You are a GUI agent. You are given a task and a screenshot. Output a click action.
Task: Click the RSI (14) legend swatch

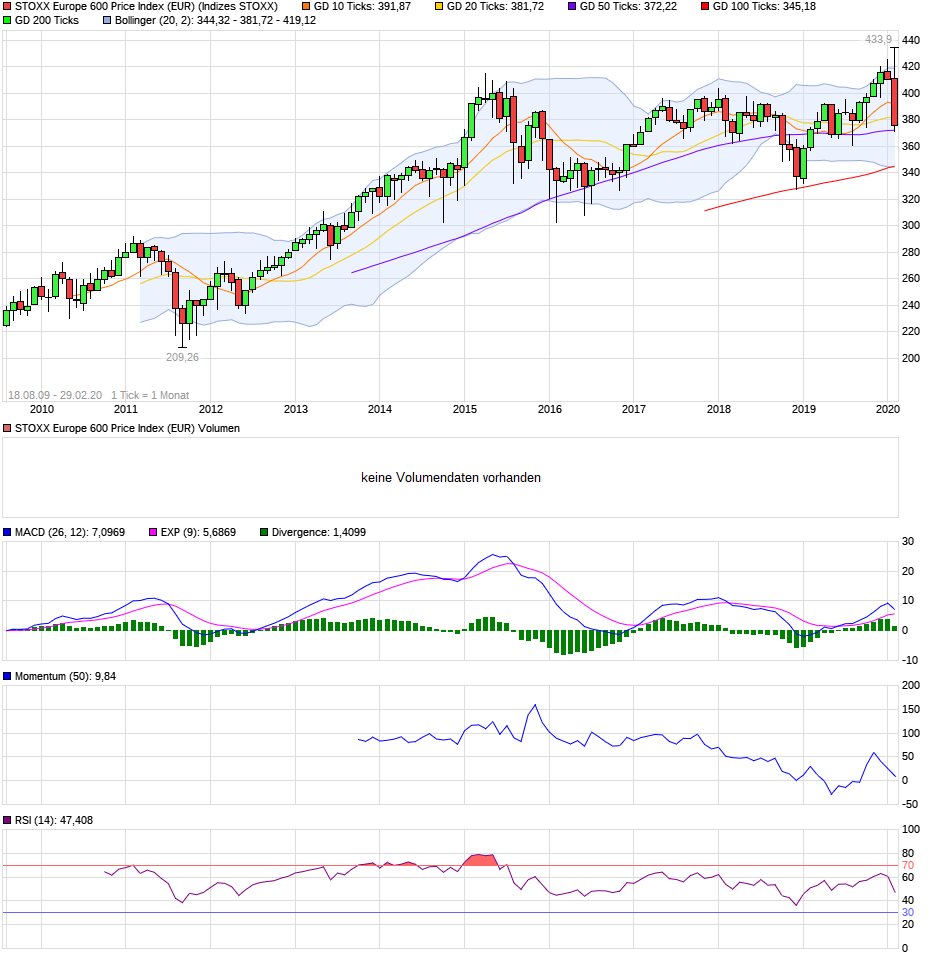pyautogui.click(x=8, y=820)
